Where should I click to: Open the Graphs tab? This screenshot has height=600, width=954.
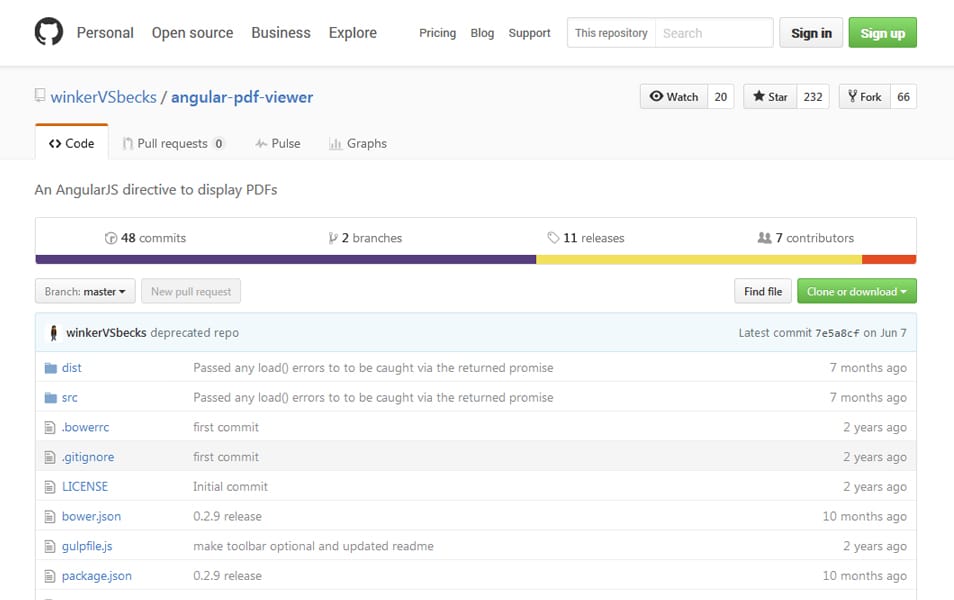click(x=358, y=144)
